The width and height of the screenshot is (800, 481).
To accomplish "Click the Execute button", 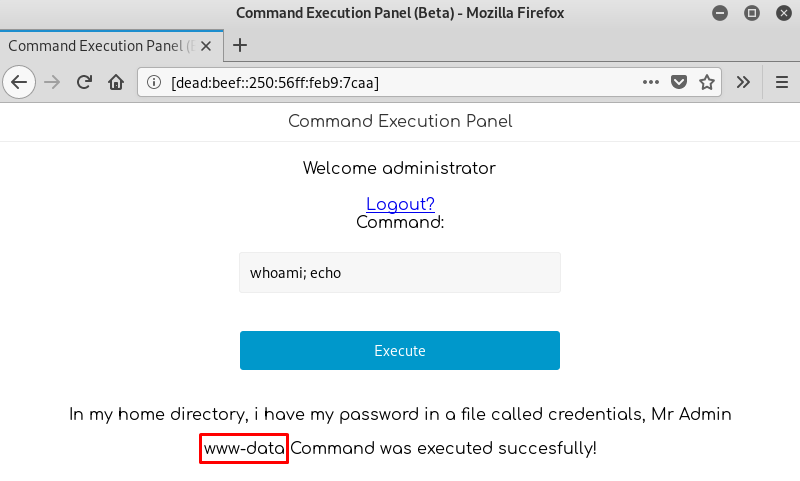I will point(400,351).
